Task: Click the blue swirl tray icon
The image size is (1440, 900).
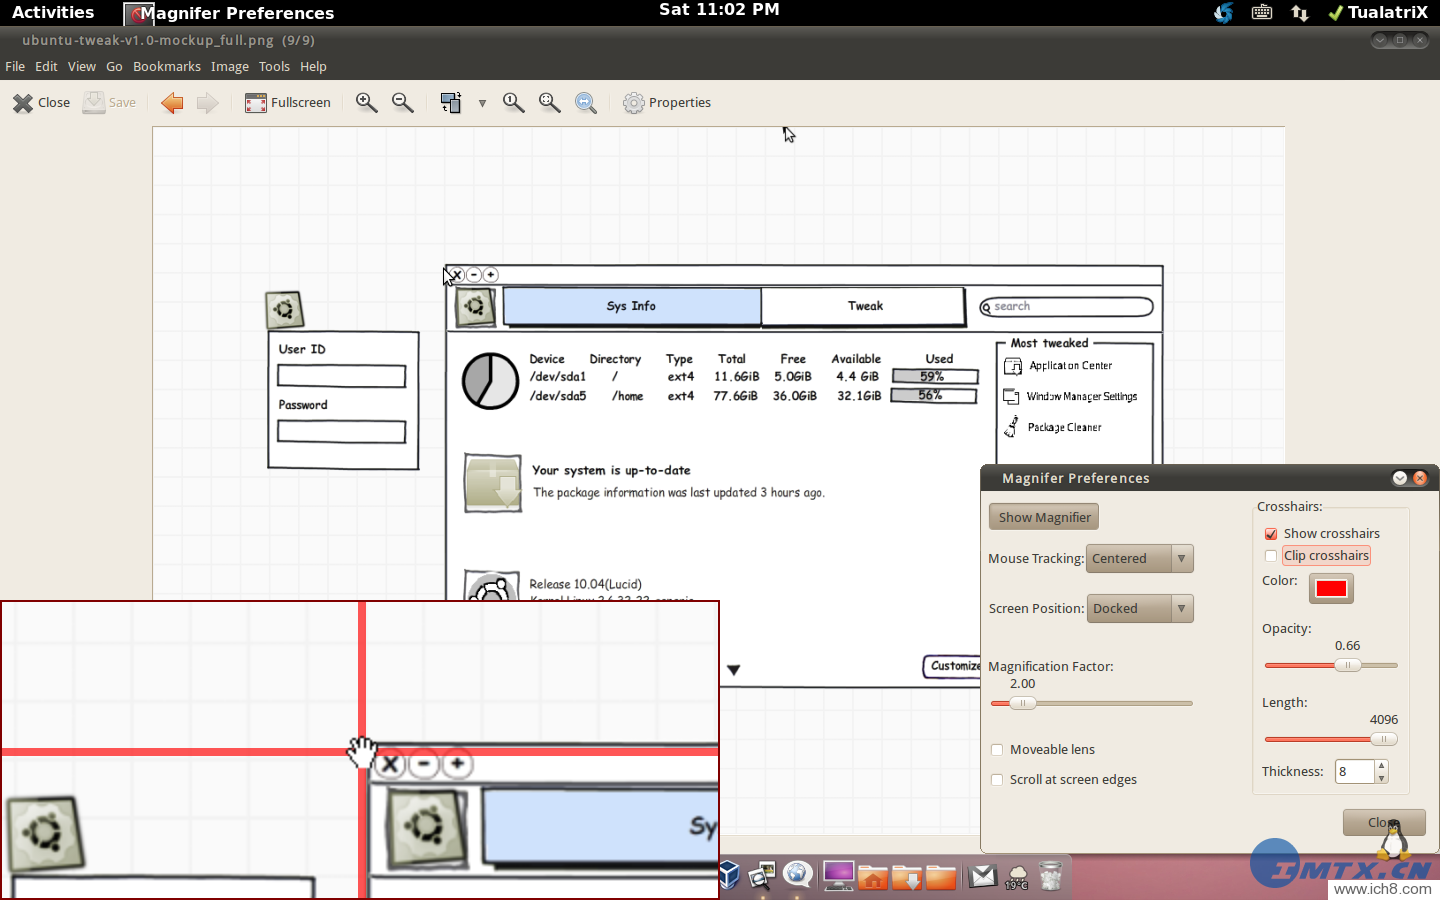Action: pos(1224,12)
